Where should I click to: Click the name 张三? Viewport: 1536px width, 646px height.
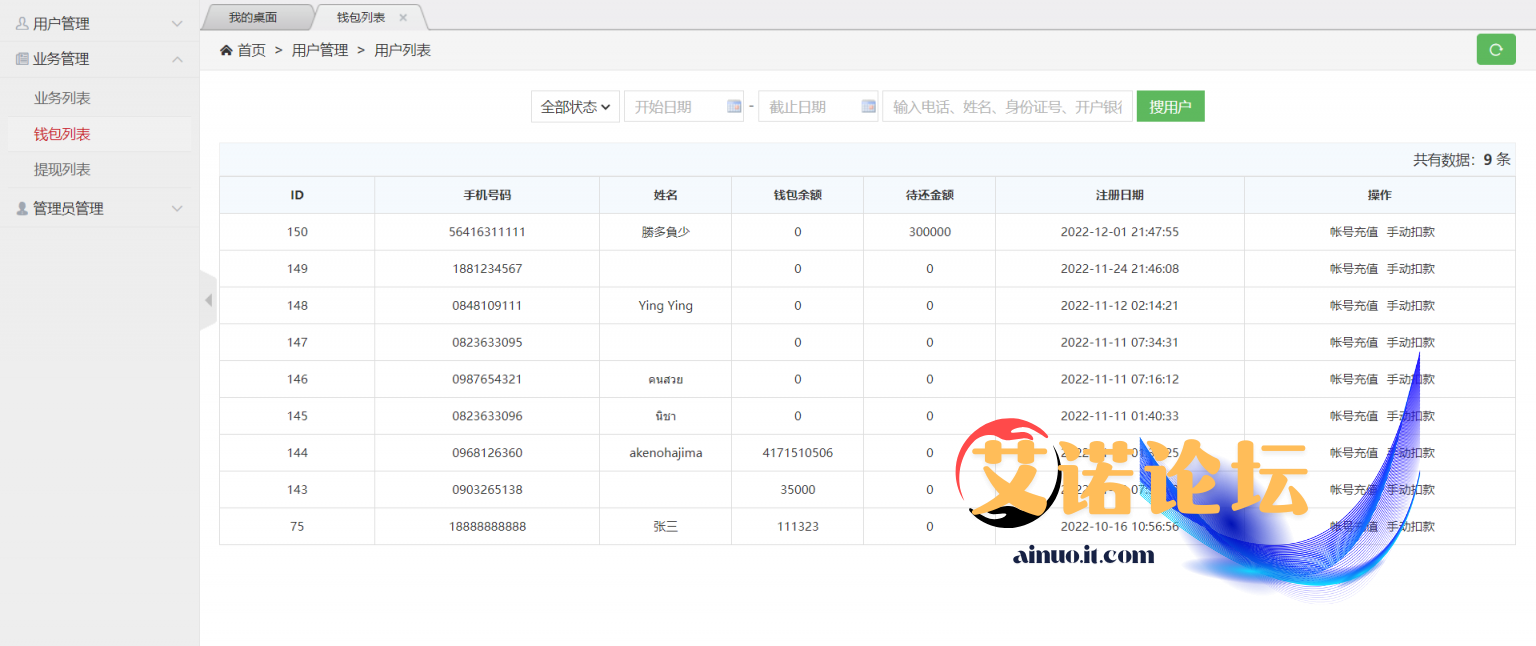pyautogui.click(x=665, y=526)
